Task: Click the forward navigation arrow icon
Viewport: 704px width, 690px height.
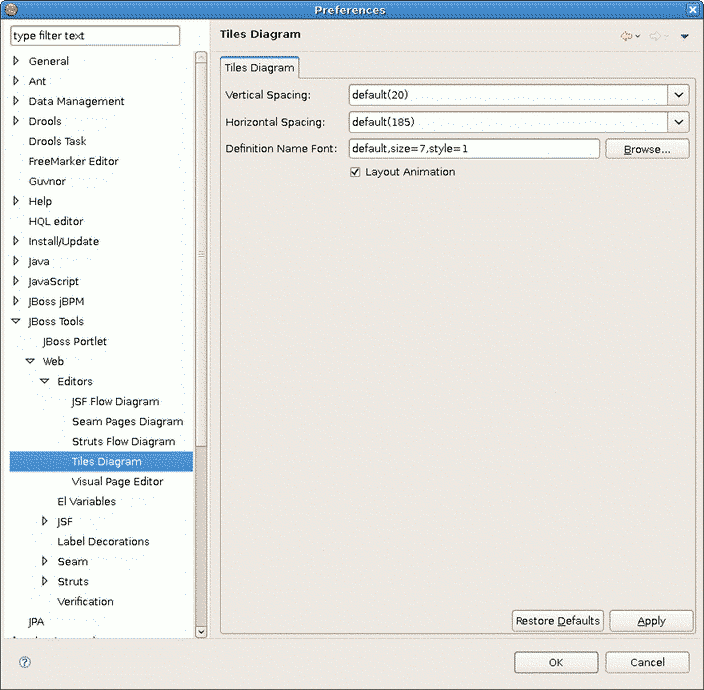Action: point(655,36)
